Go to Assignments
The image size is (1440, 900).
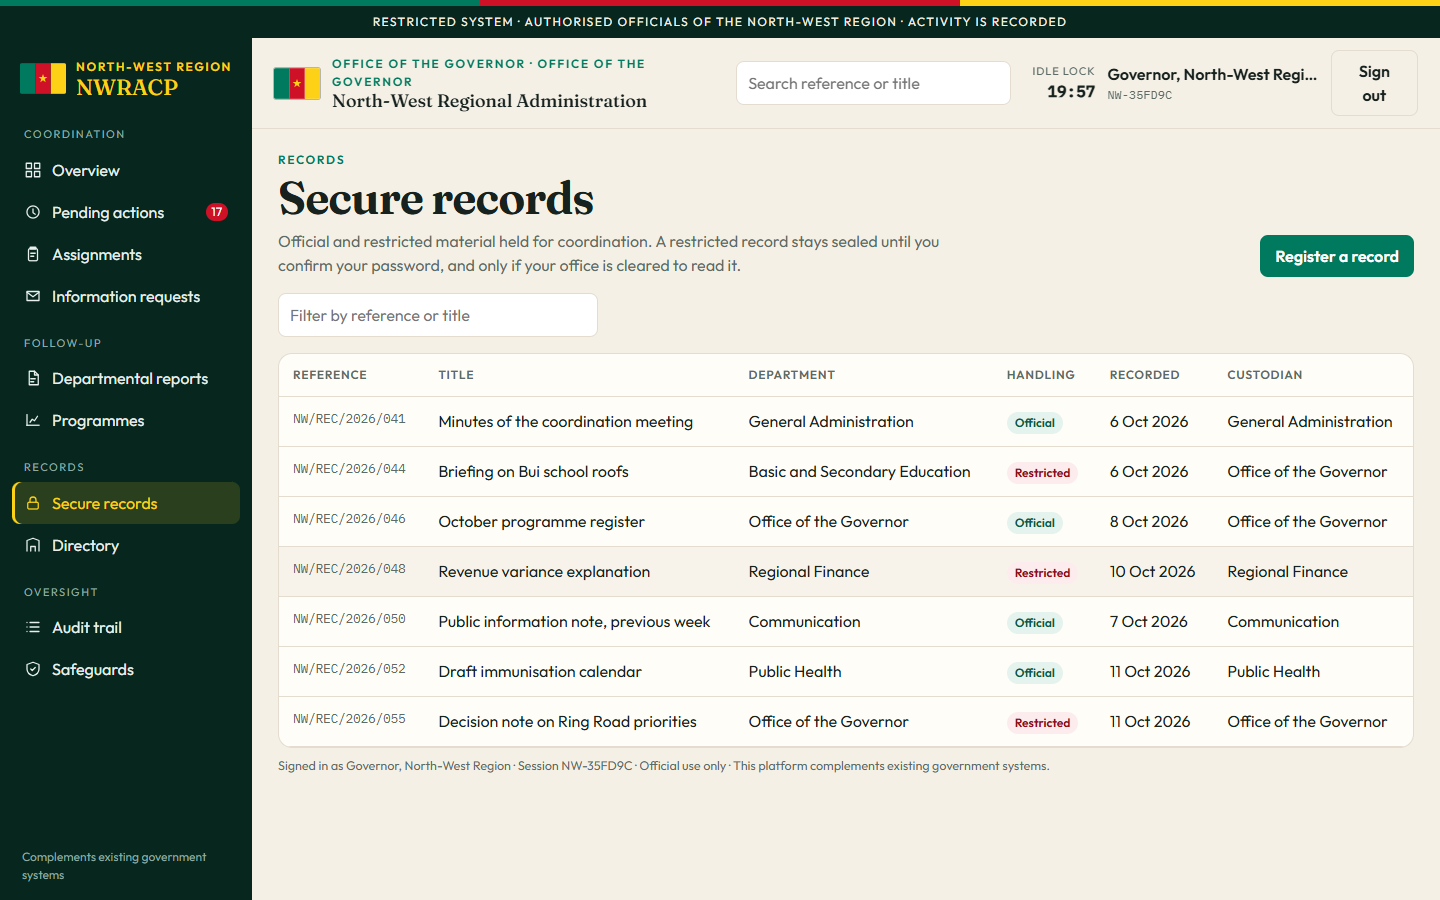point(126,254)
